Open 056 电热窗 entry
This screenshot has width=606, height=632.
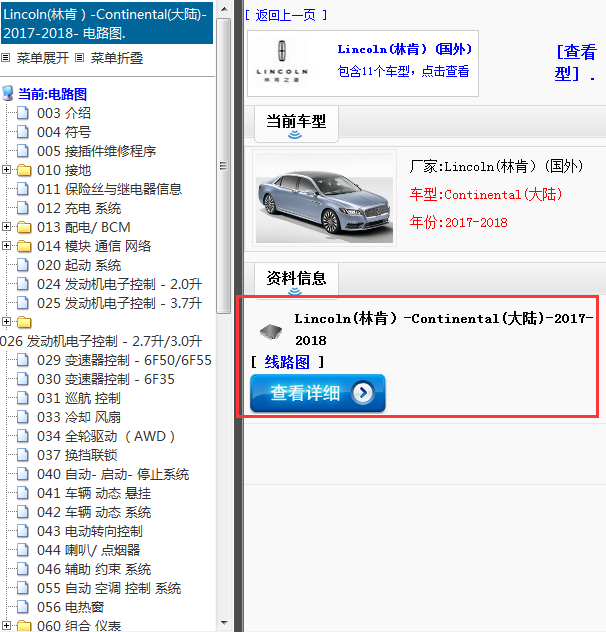click(71, 607)
